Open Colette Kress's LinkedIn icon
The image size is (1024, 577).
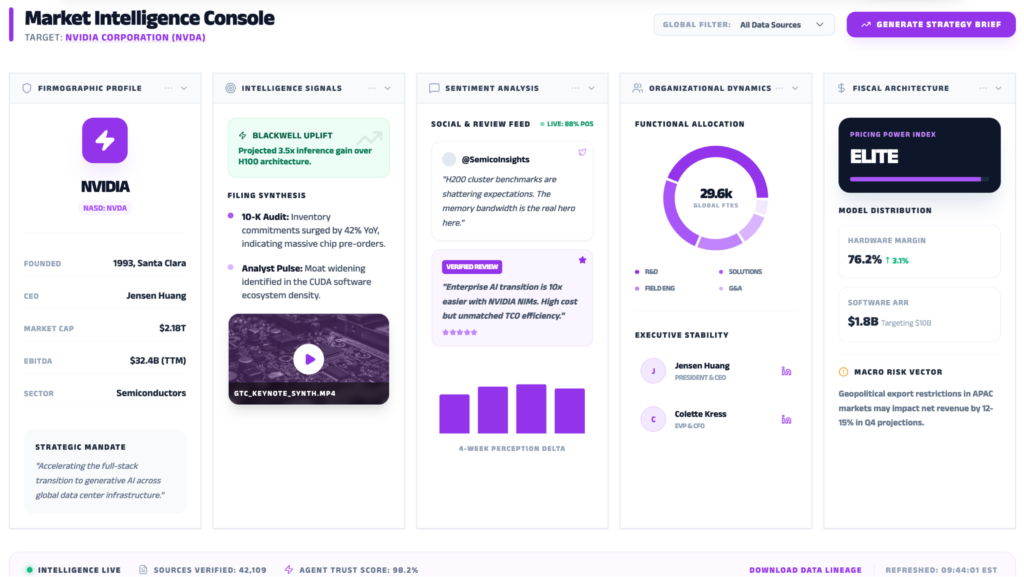click(x=786, y=419)
